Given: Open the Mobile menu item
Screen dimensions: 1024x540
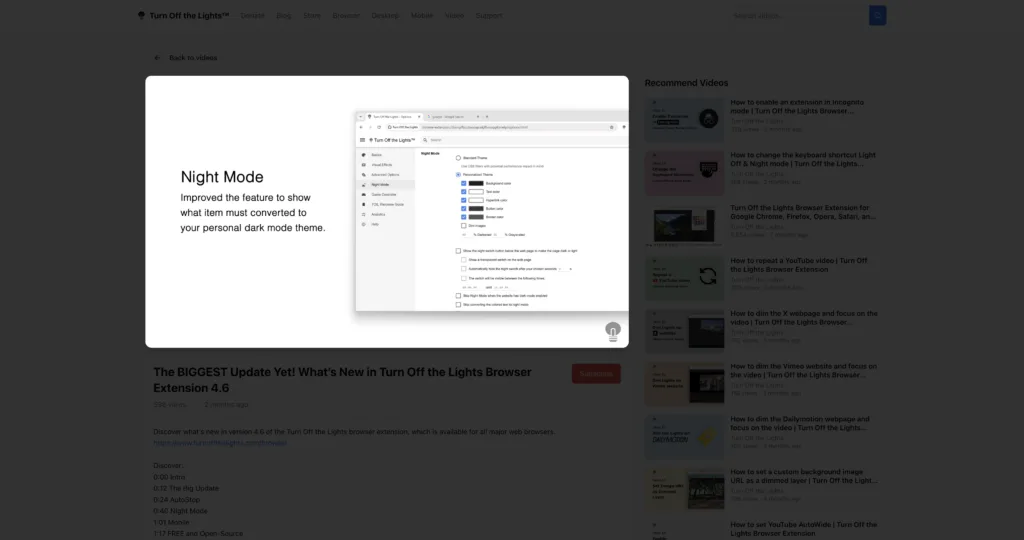Looking at the screenshot, I should (x=421, y=16).
